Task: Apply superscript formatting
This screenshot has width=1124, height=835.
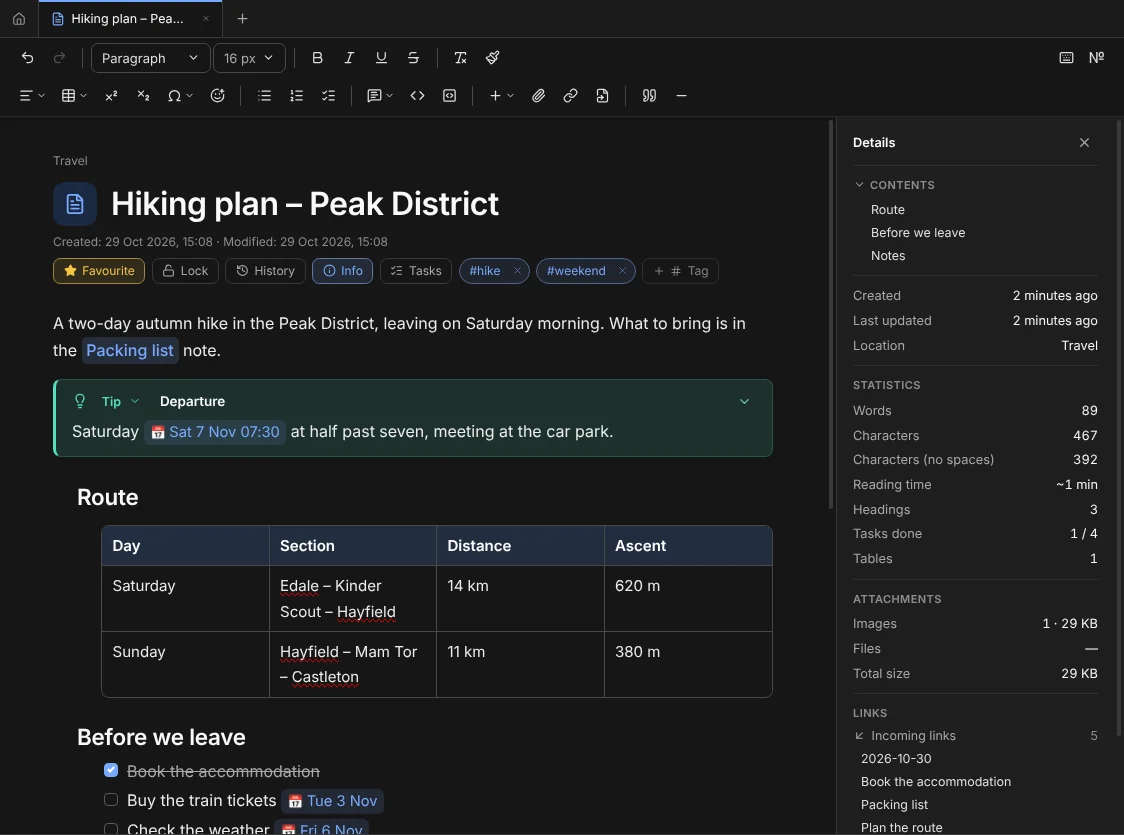Action: tap(111, 96)
